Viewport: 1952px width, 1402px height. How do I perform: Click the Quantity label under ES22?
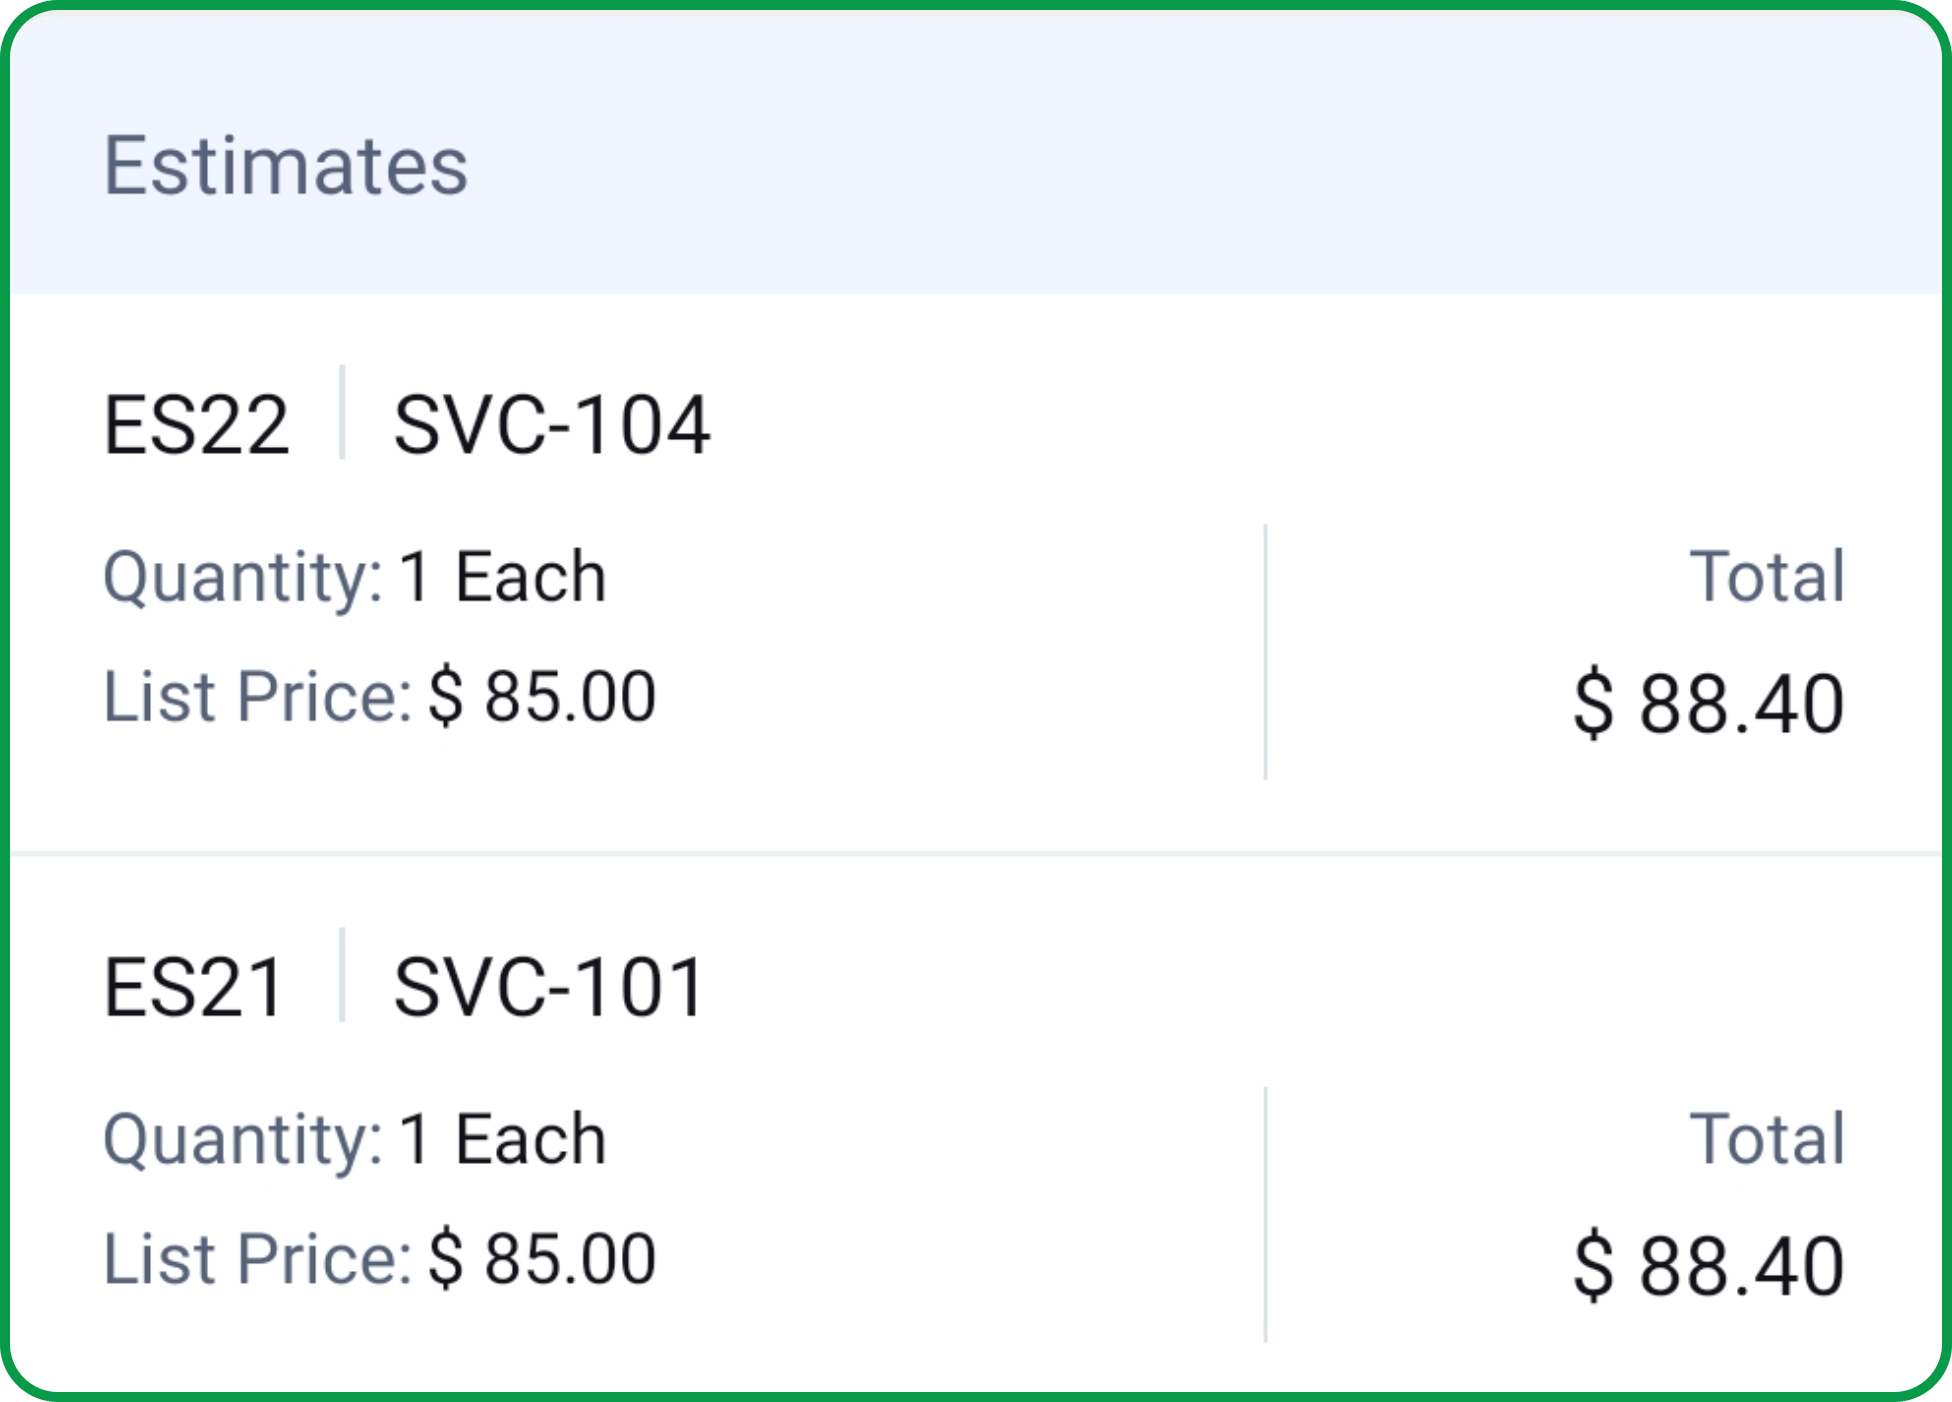242,578
